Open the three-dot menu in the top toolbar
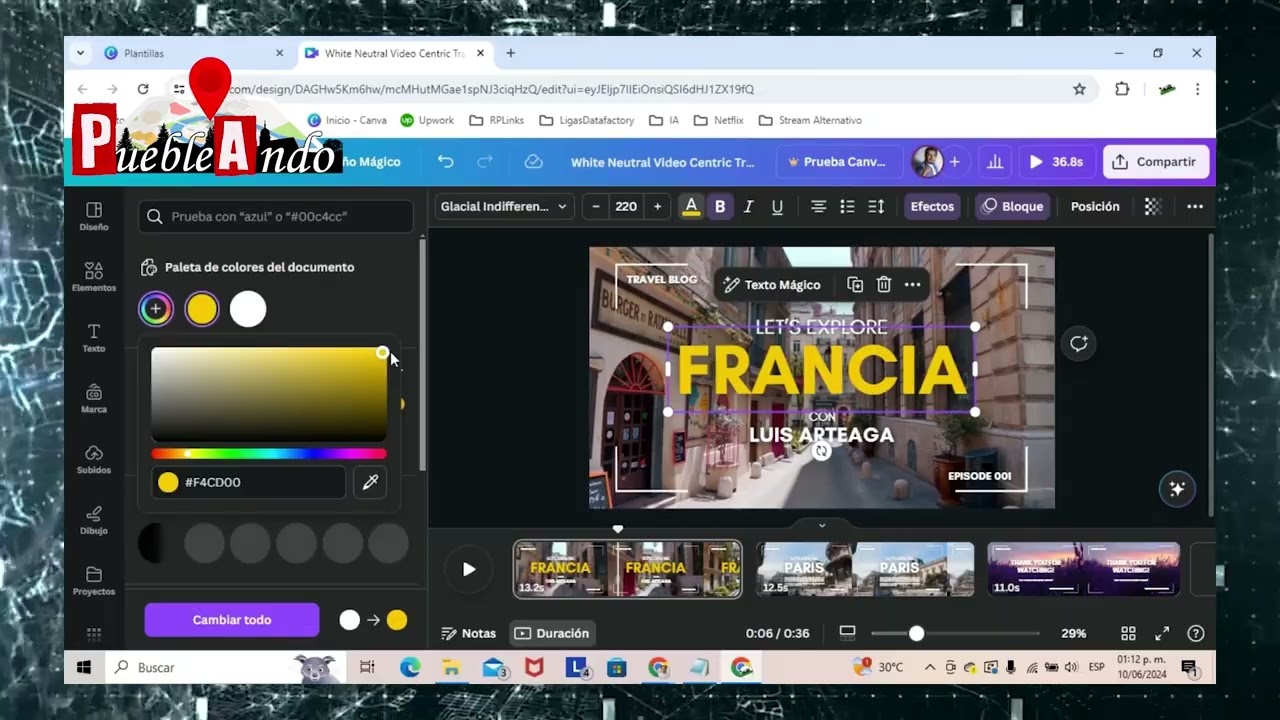The height and width of the screenshot is (720, 1280). 1195,206
